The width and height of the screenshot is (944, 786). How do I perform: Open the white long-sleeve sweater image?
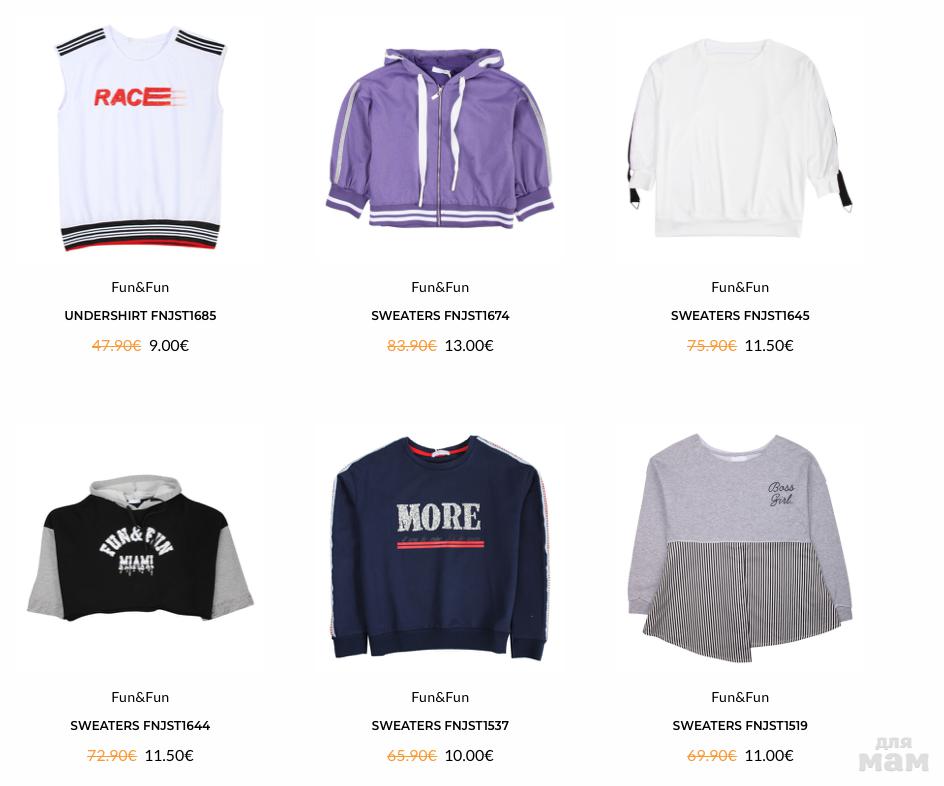[739, 138]
